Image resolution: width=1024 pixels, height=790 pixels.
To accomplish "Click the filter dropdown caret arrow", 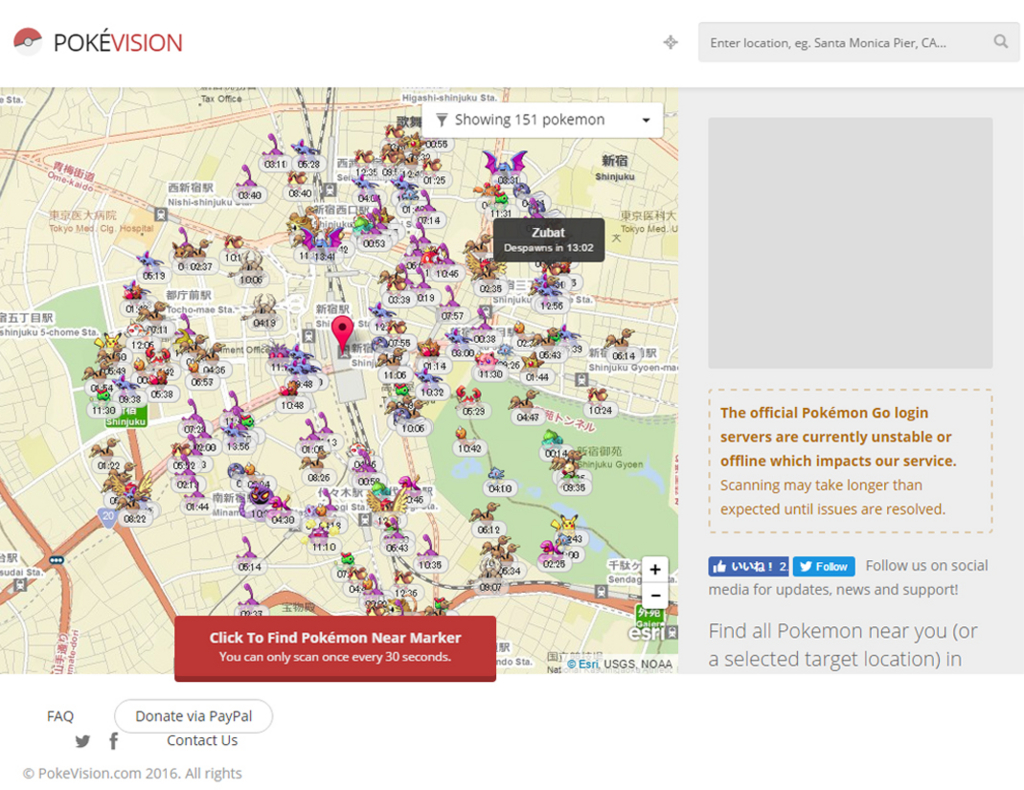I will click(646, 120).
